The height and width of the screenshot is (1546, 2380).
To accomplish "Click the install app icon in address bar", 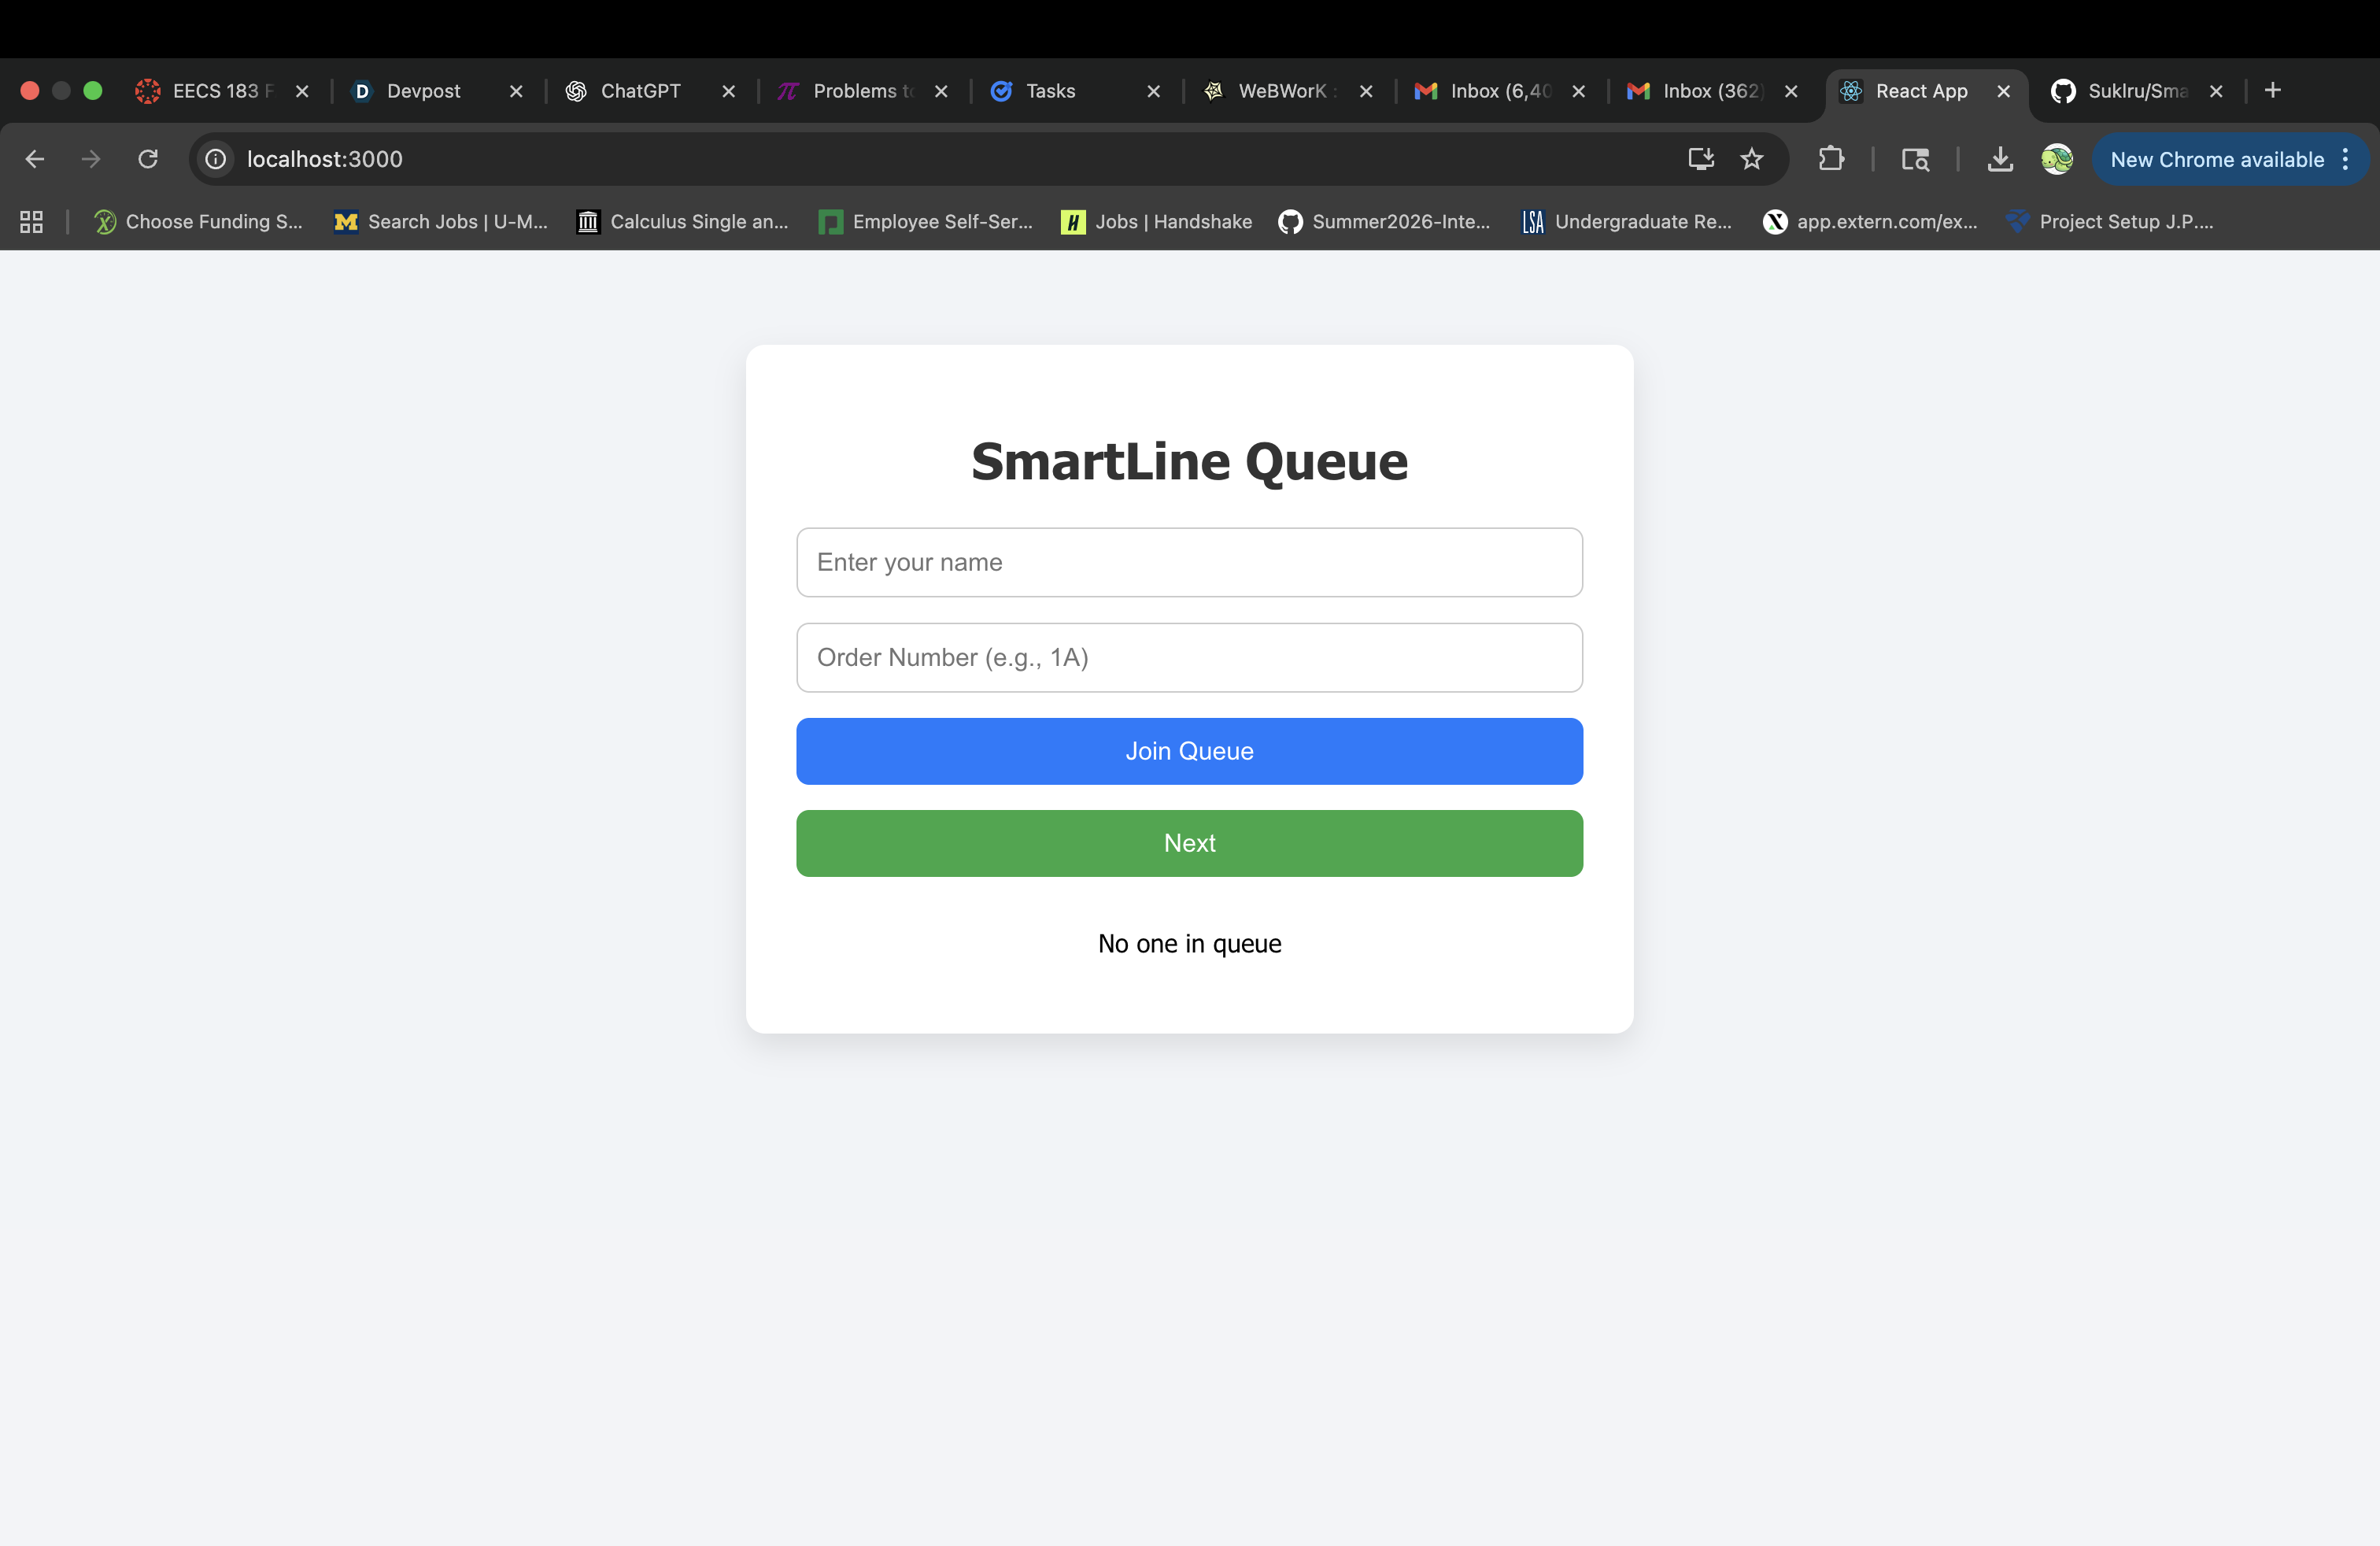I will point(1700,159).
